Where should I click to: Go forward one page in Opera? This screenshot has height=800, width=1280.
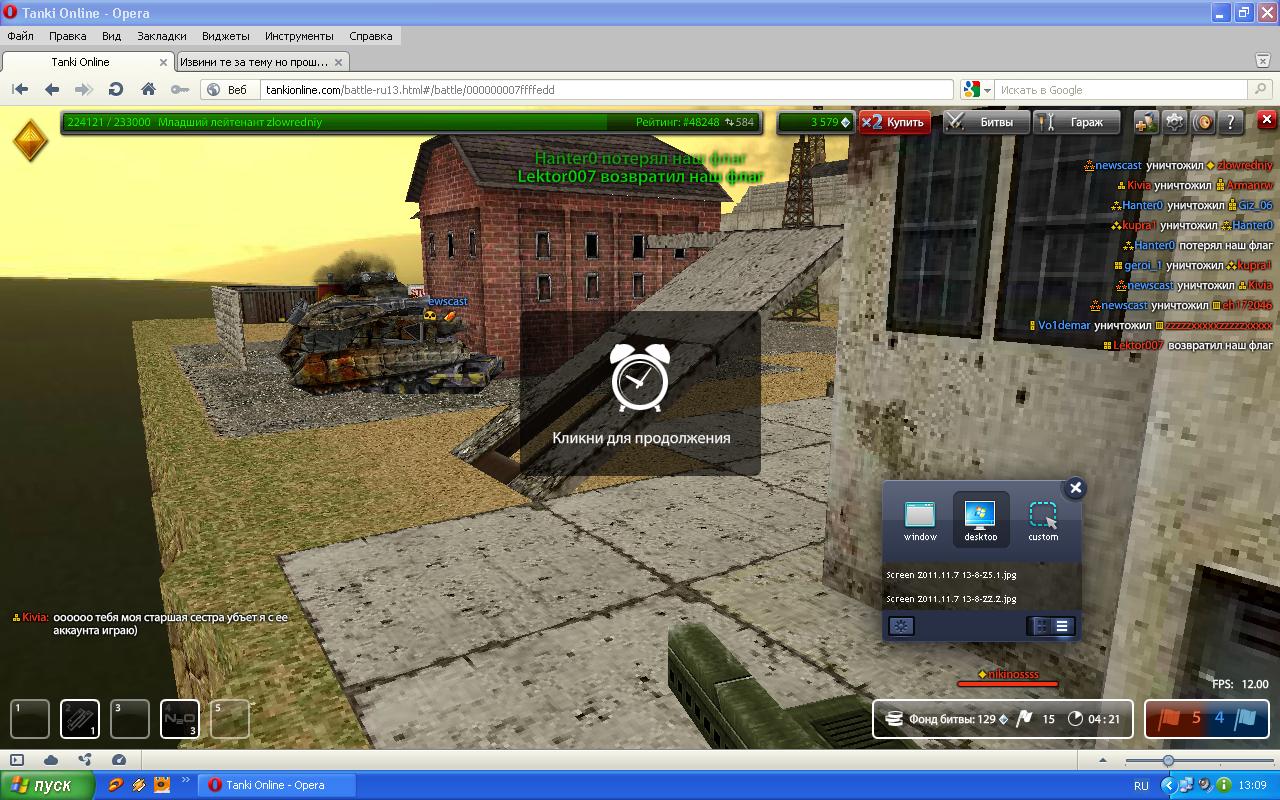(x=83, y=89)
